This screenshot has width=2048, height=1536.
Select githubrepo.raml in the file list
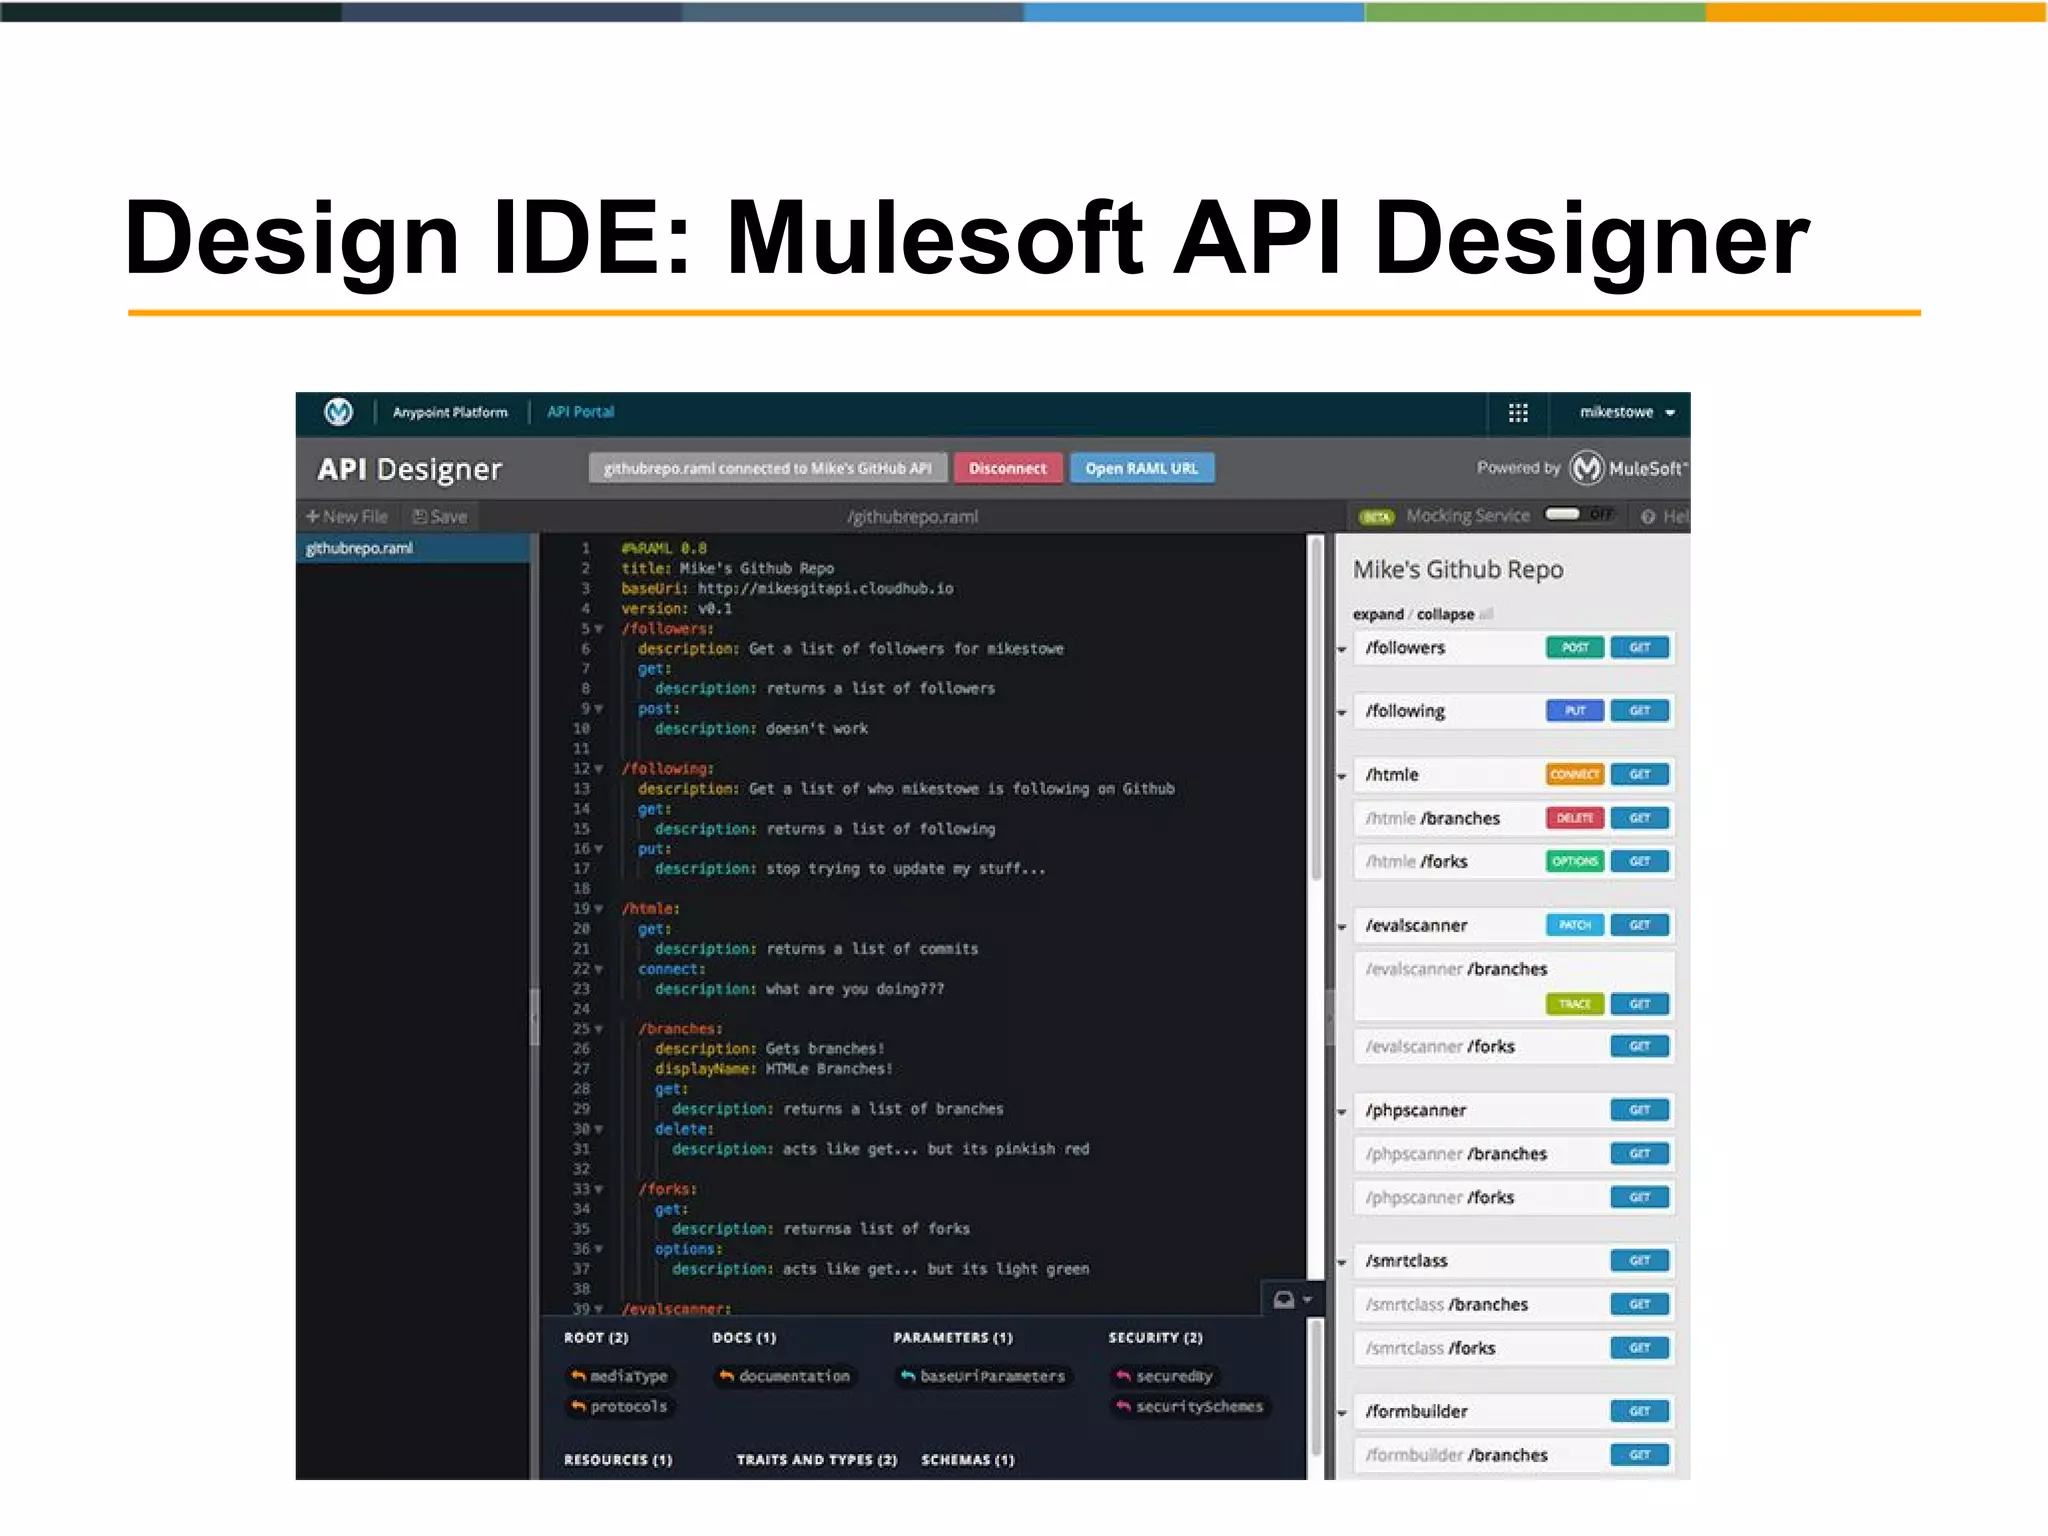413,548
